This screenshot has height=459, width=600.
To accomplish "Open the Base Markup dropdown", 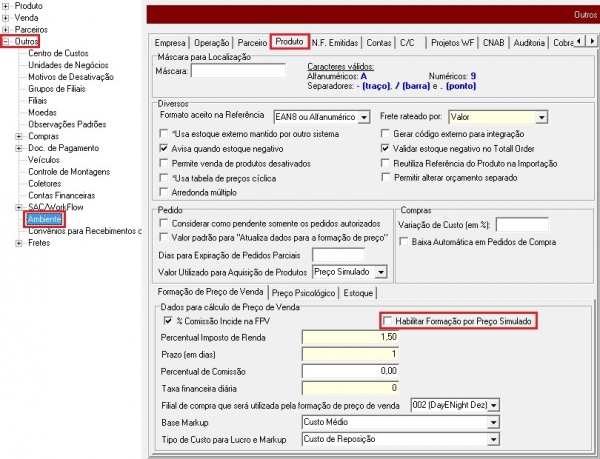I will [491, 423].
